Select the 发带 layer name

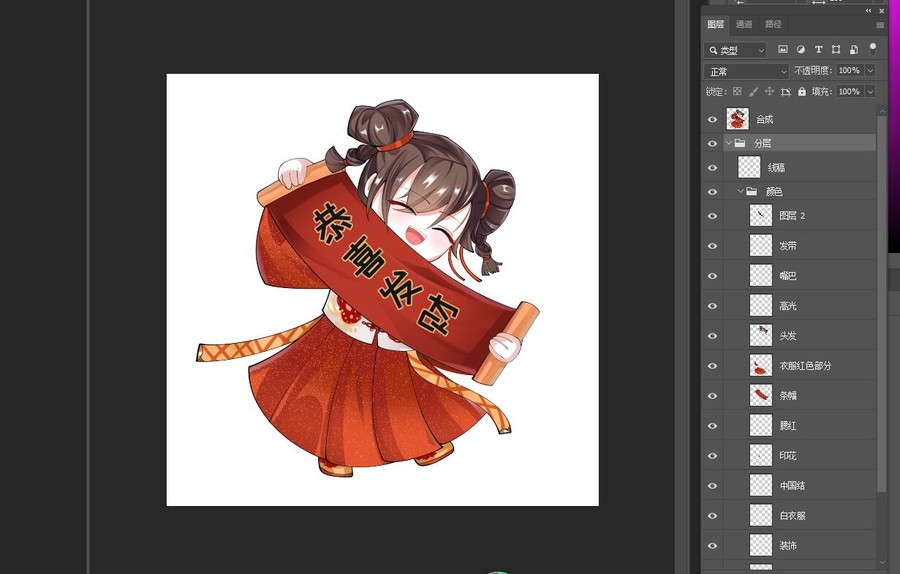click(788, 246)
